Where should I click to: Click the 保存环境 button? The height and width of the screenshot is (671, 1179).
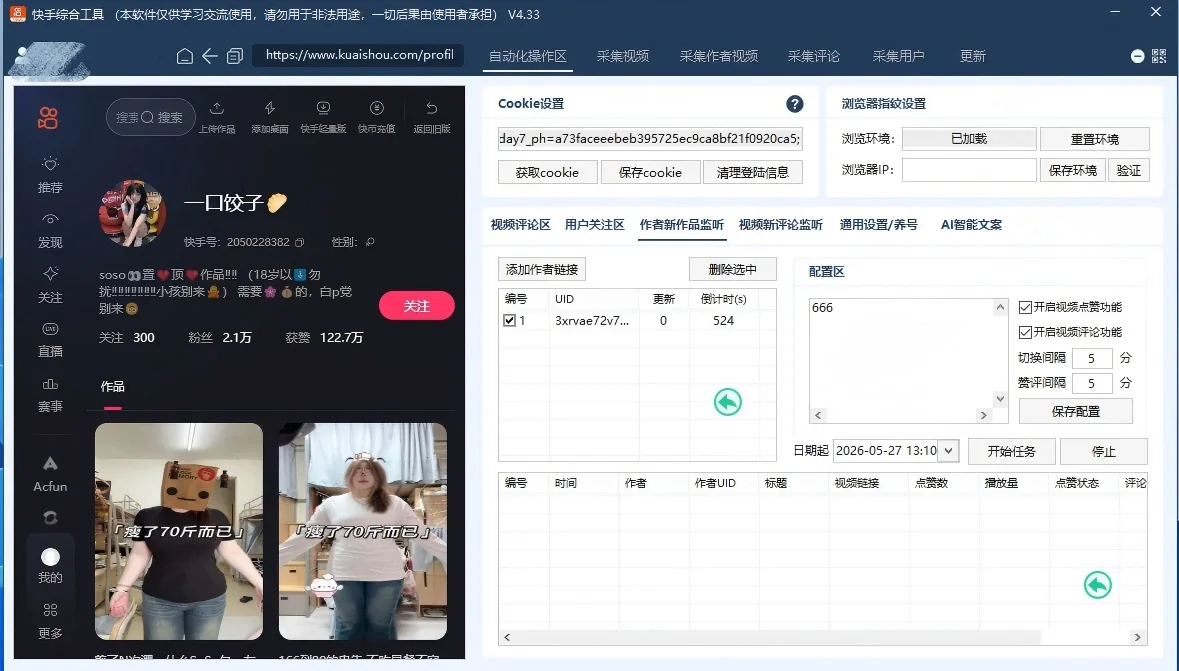1073,171
